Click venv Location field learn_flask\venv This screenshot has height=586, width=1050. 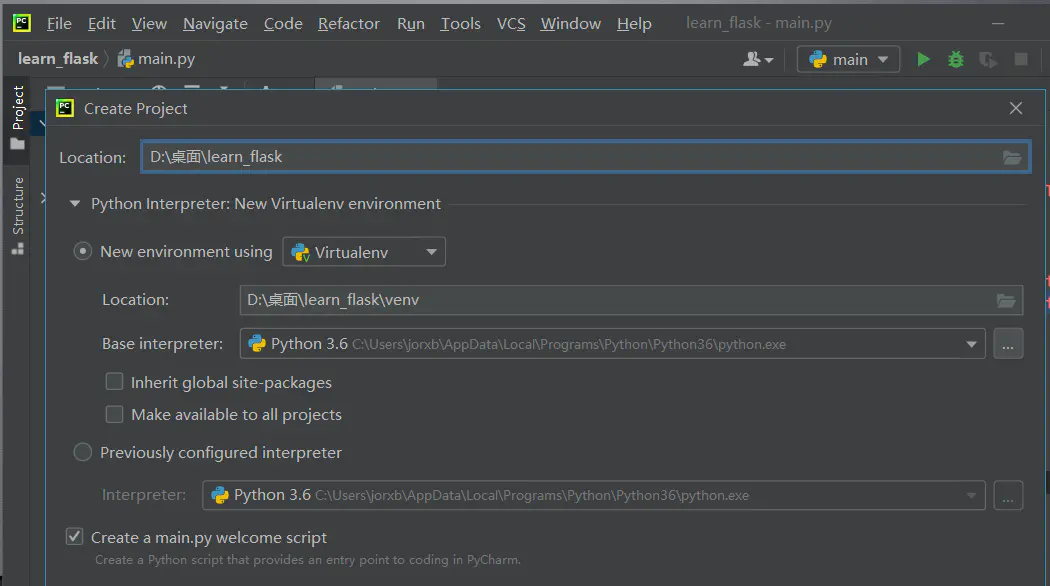tap(631, 300)
